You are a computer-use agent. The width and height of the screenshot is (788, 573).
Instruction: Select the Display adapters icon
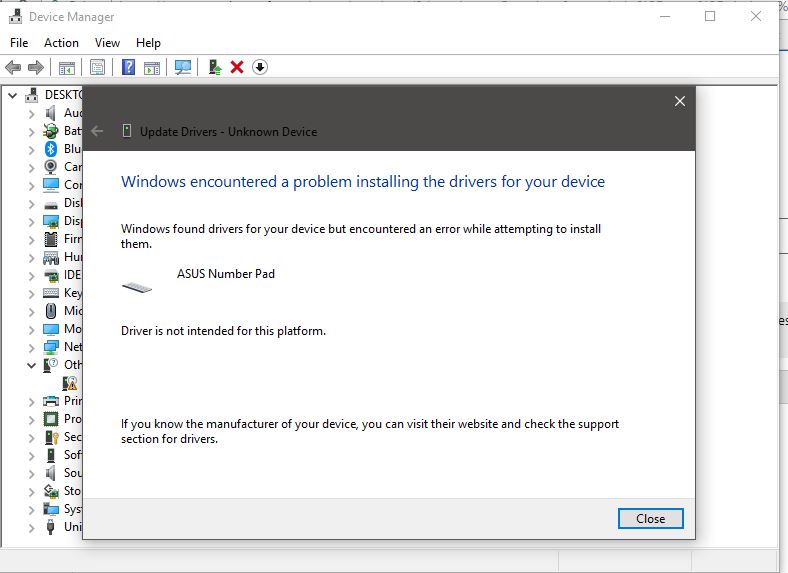pos(51,221)
